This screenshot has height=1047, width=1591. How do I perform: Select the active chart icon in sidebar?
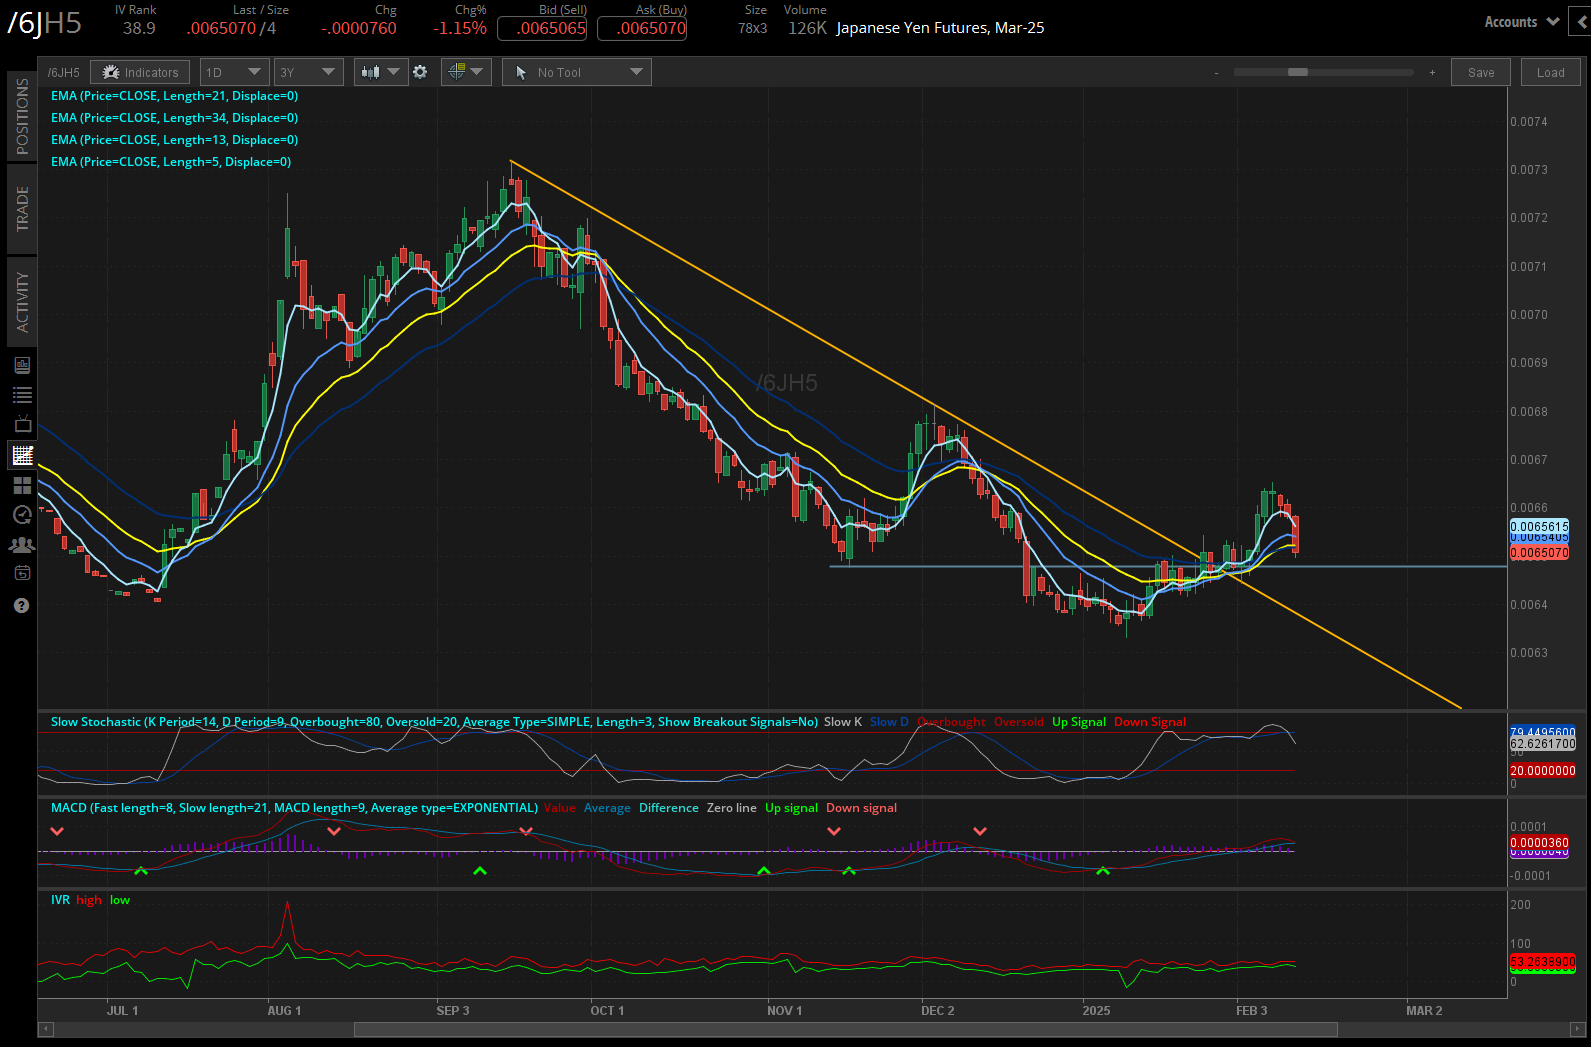click(22, 455)
